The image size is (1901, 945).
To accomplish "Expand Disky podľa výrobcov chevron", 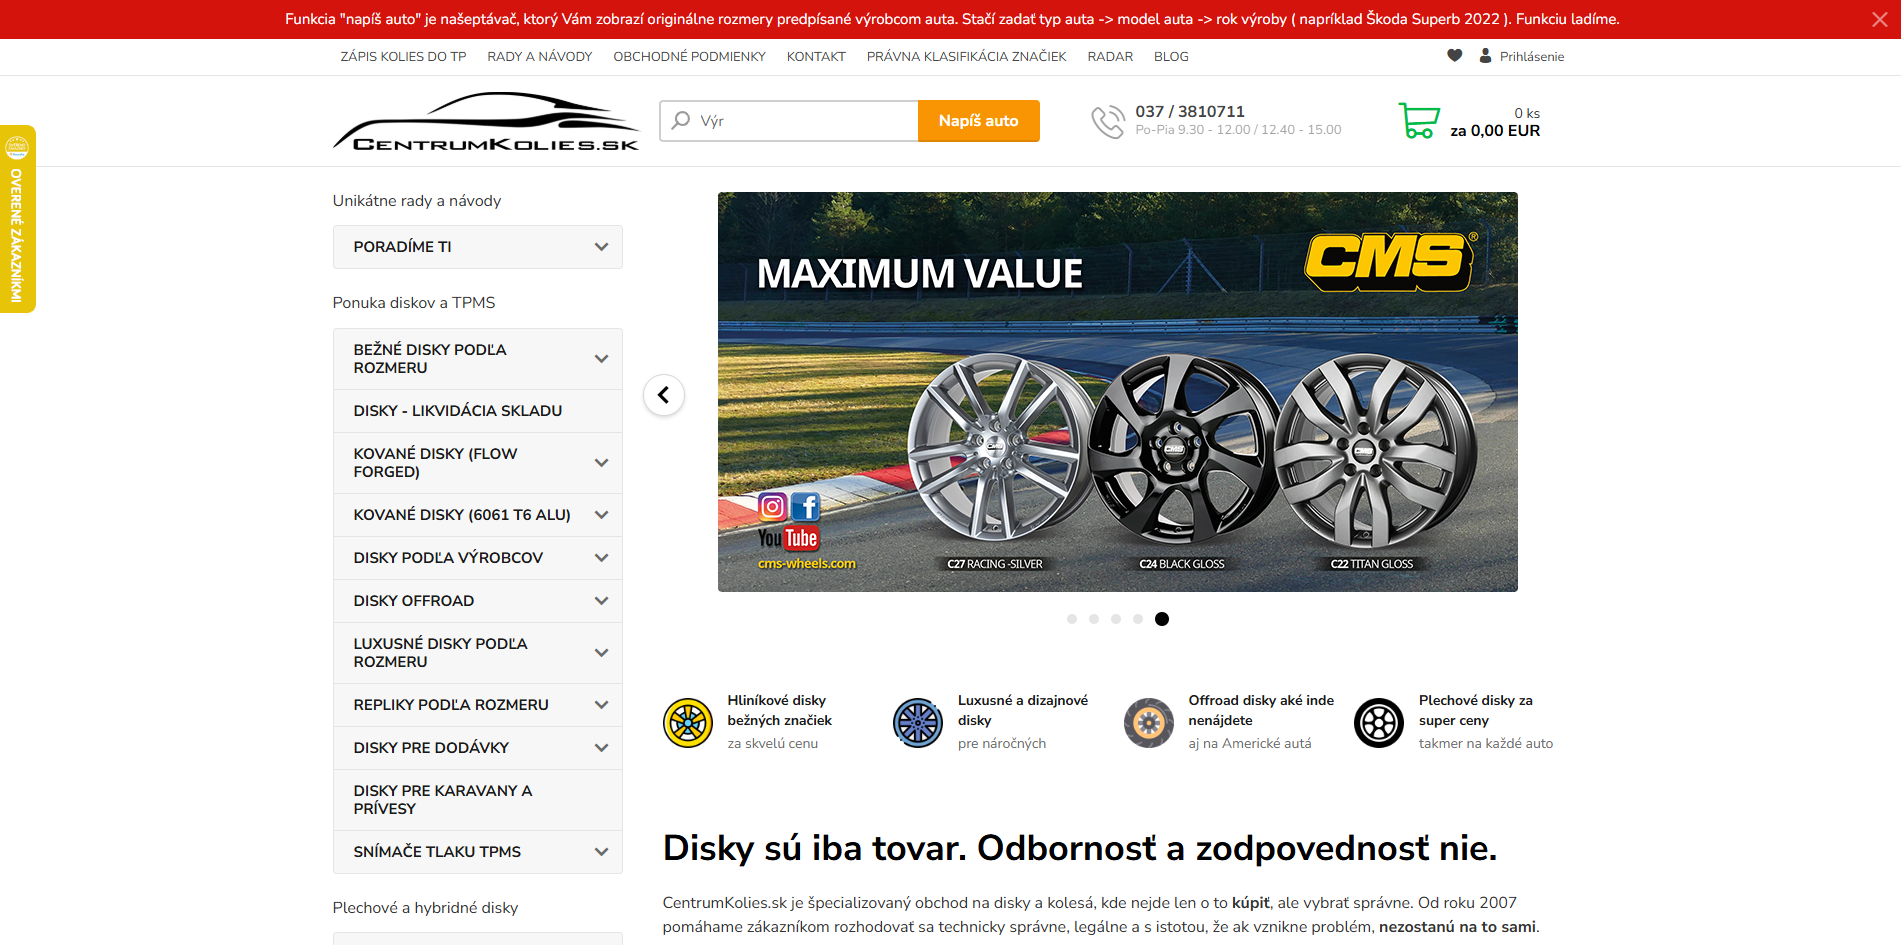I will coord(601,558).
